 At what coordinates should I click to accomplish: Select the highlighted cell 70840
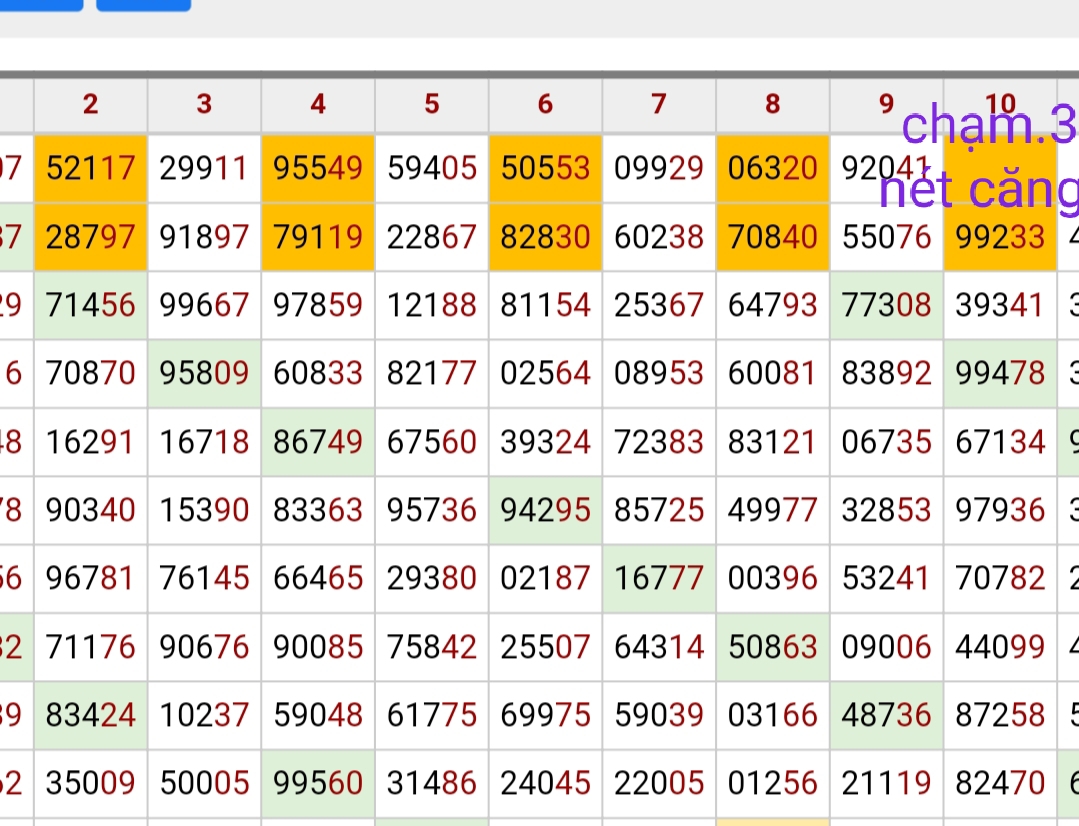click(x=773, y=237)
